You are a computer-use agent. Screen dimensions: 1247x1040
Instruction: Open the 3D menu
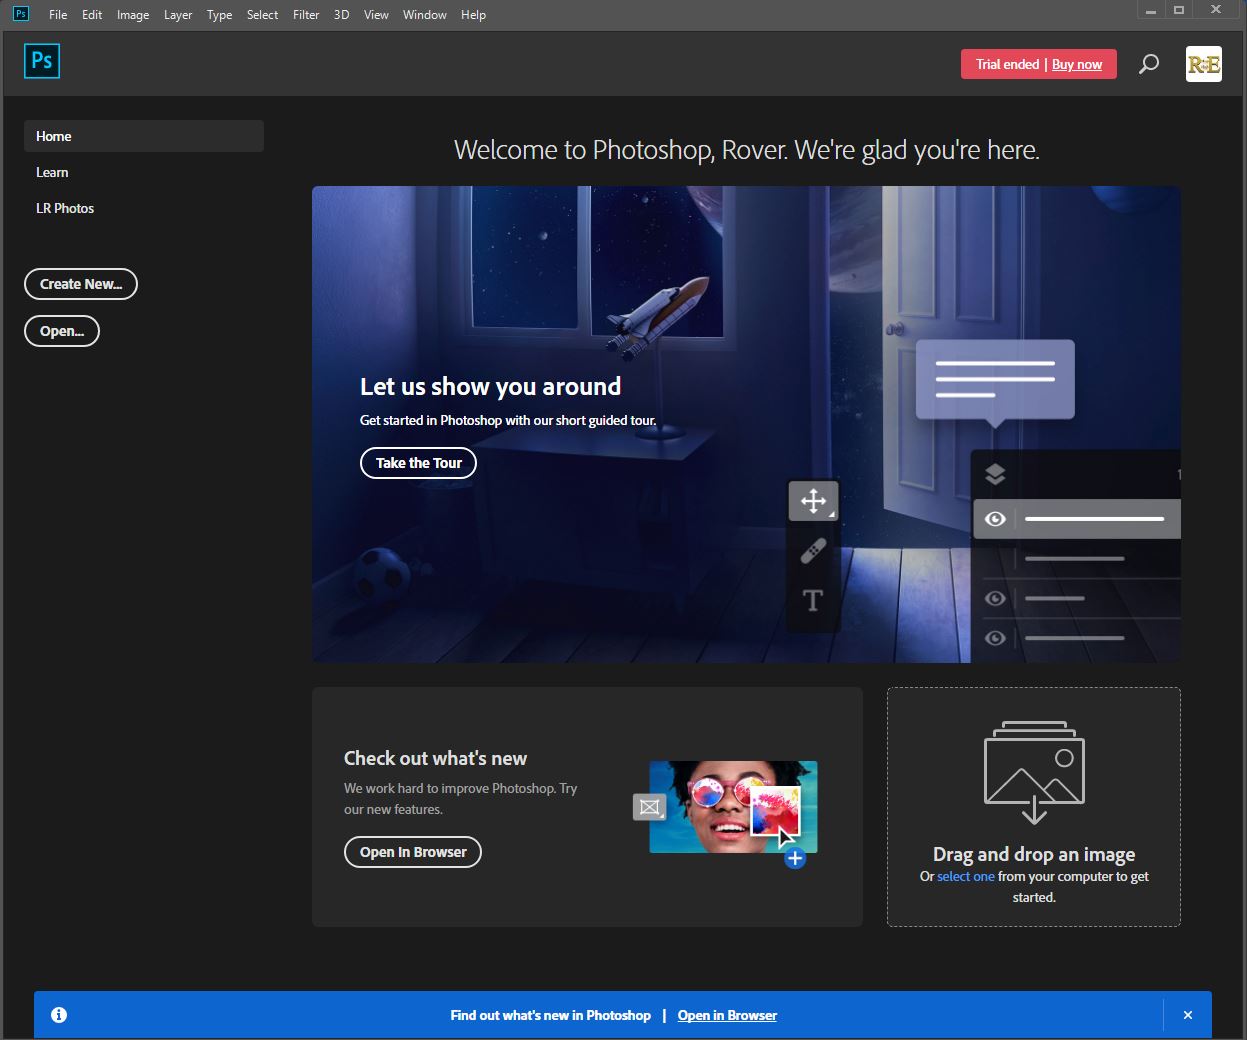[x=341, y=15]
